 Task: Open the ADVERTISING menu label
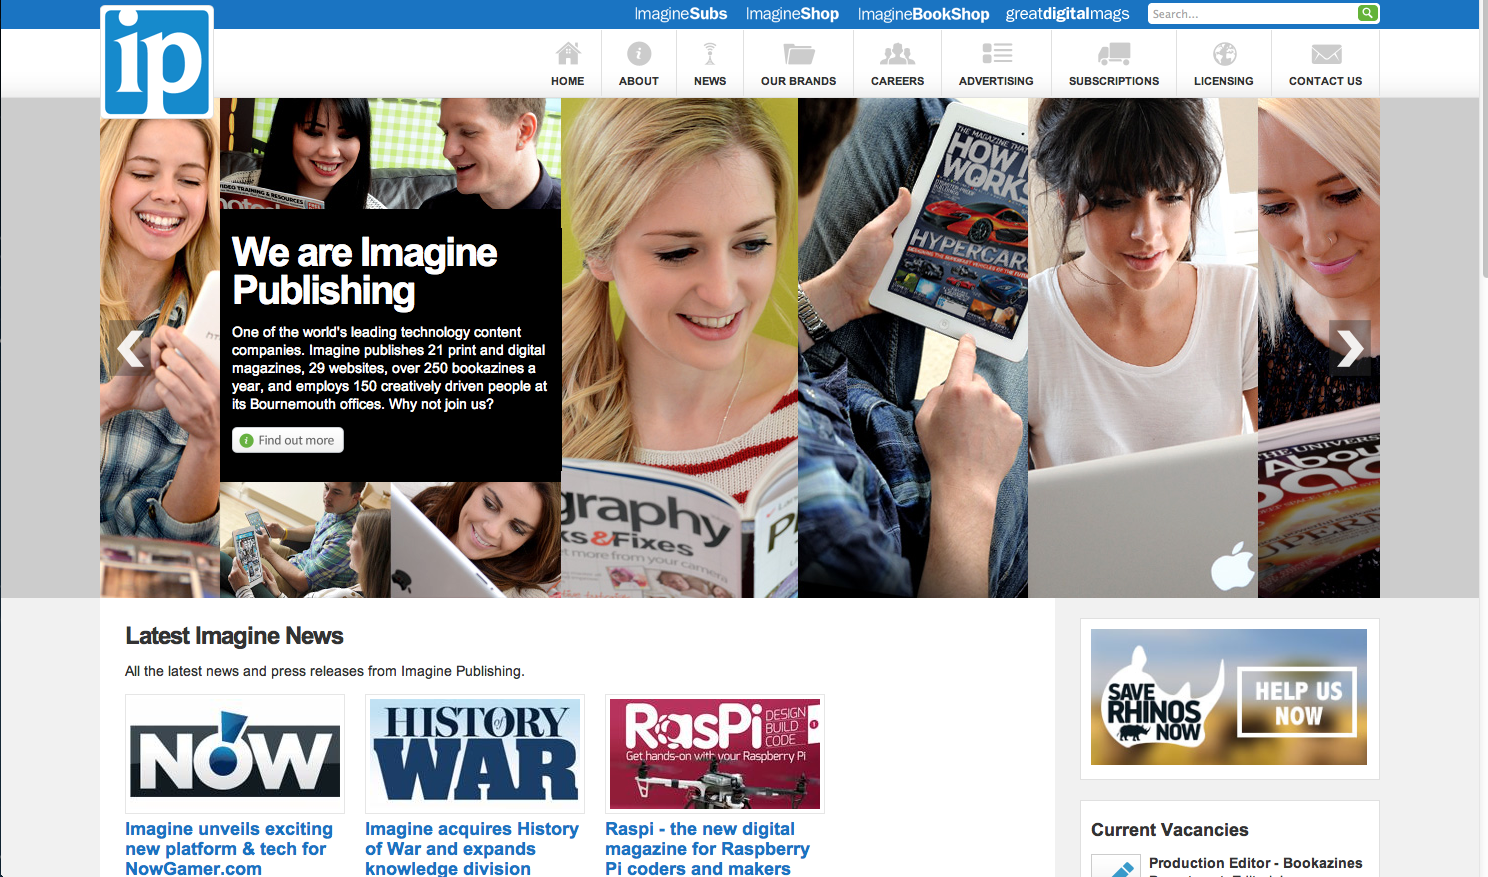(996, 81)
